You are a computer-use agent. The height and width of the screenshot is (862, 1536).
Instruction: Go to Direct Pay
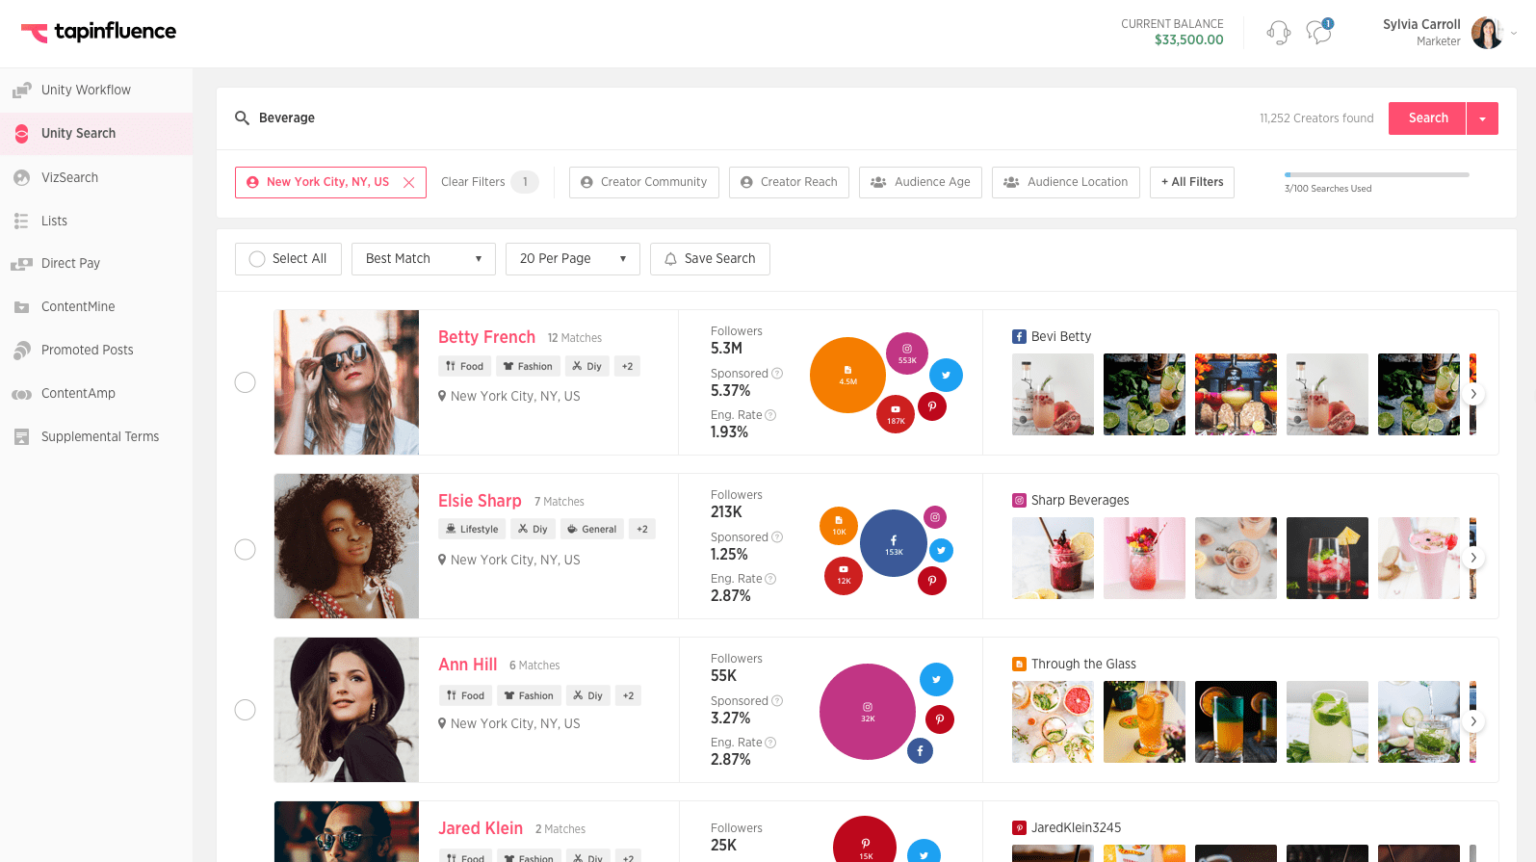coord(71,263)
